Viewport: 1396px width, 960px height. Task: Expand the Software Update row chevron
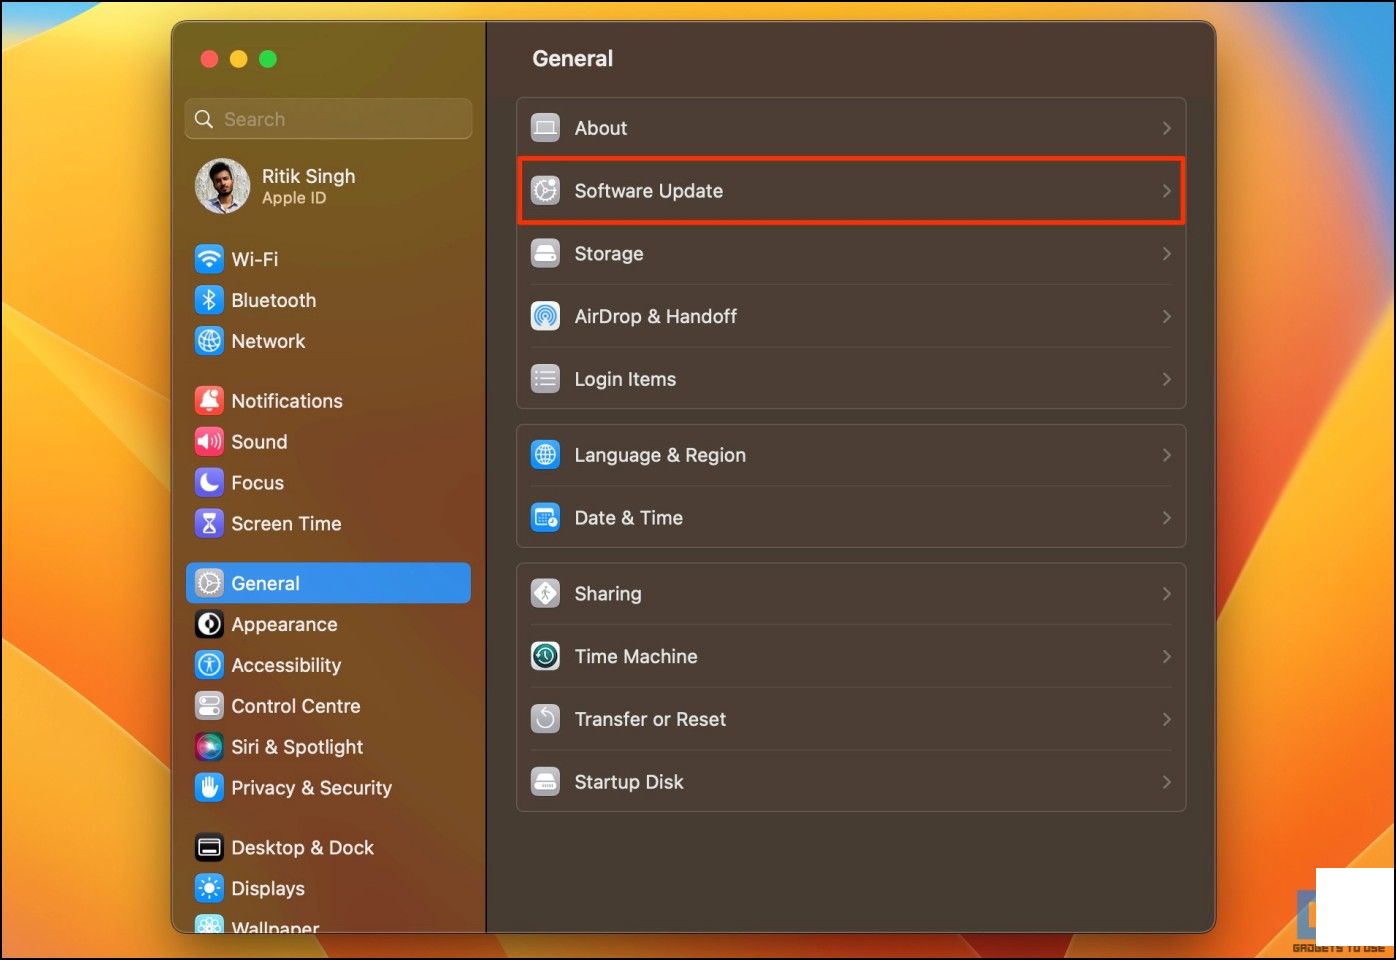(x=1166, y=190)
